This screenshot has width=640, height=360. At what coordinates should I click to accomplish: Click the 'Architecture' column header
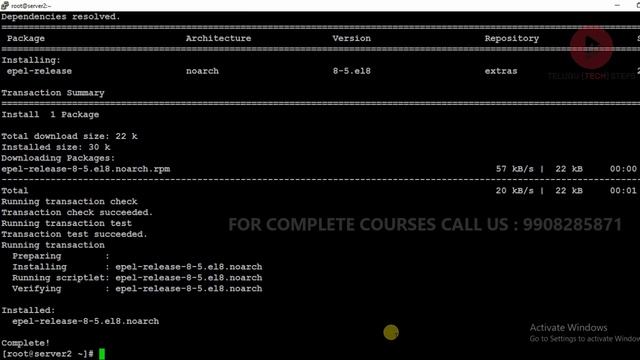pyautogui.click(x=218, y=38)
